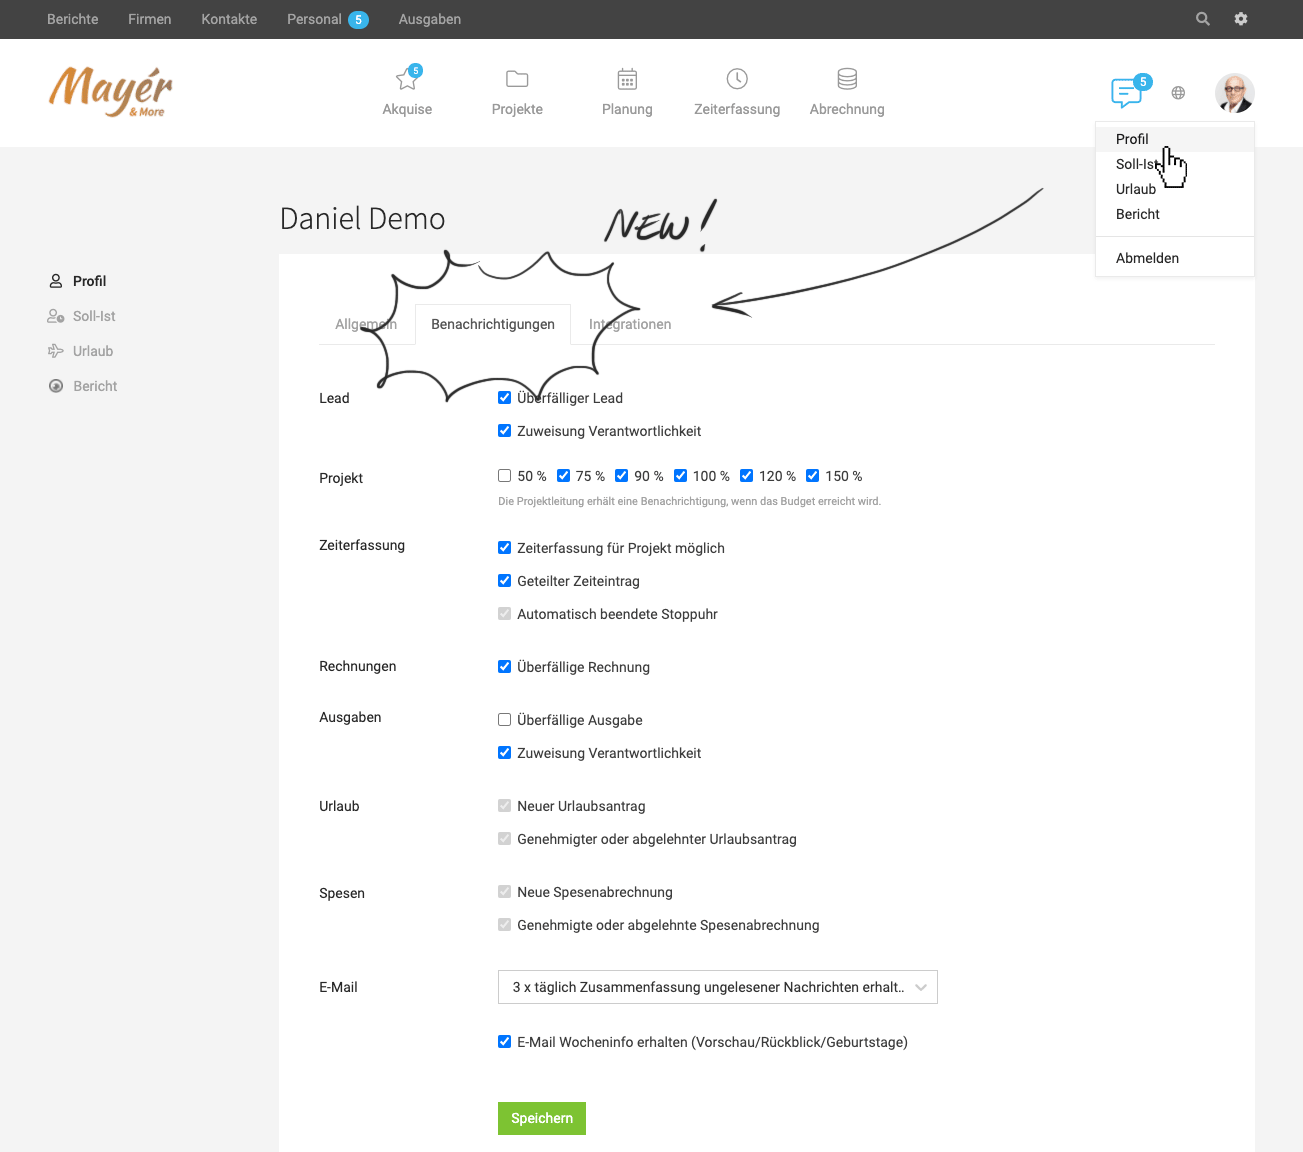
Task: Click the budget notification hint text
Action: 689,501
